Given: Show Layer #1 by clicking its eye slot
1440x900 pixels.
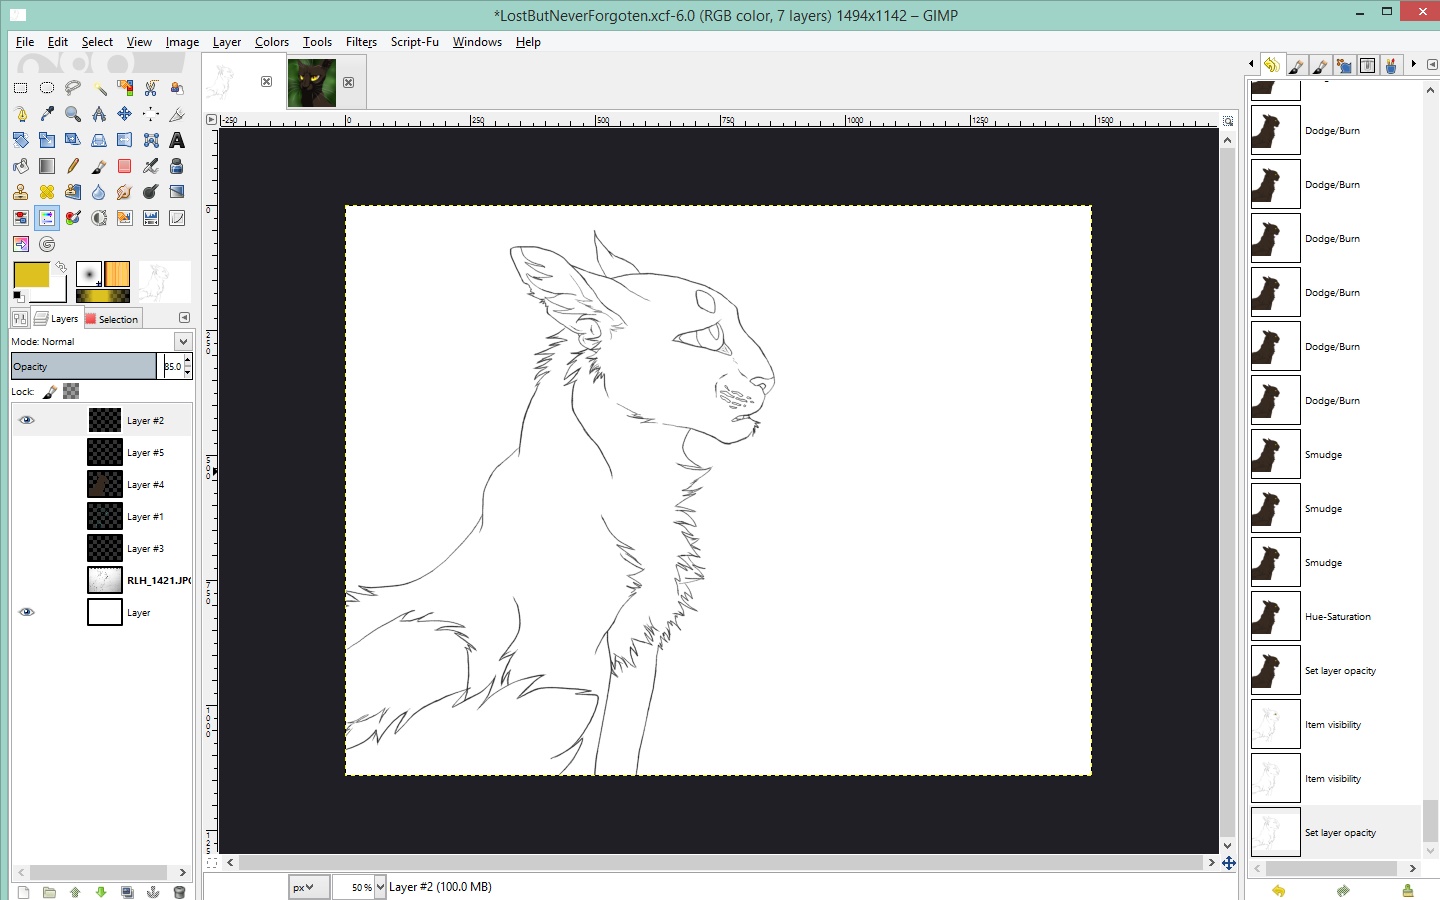Looking at the screenshot, I should 27,516.
